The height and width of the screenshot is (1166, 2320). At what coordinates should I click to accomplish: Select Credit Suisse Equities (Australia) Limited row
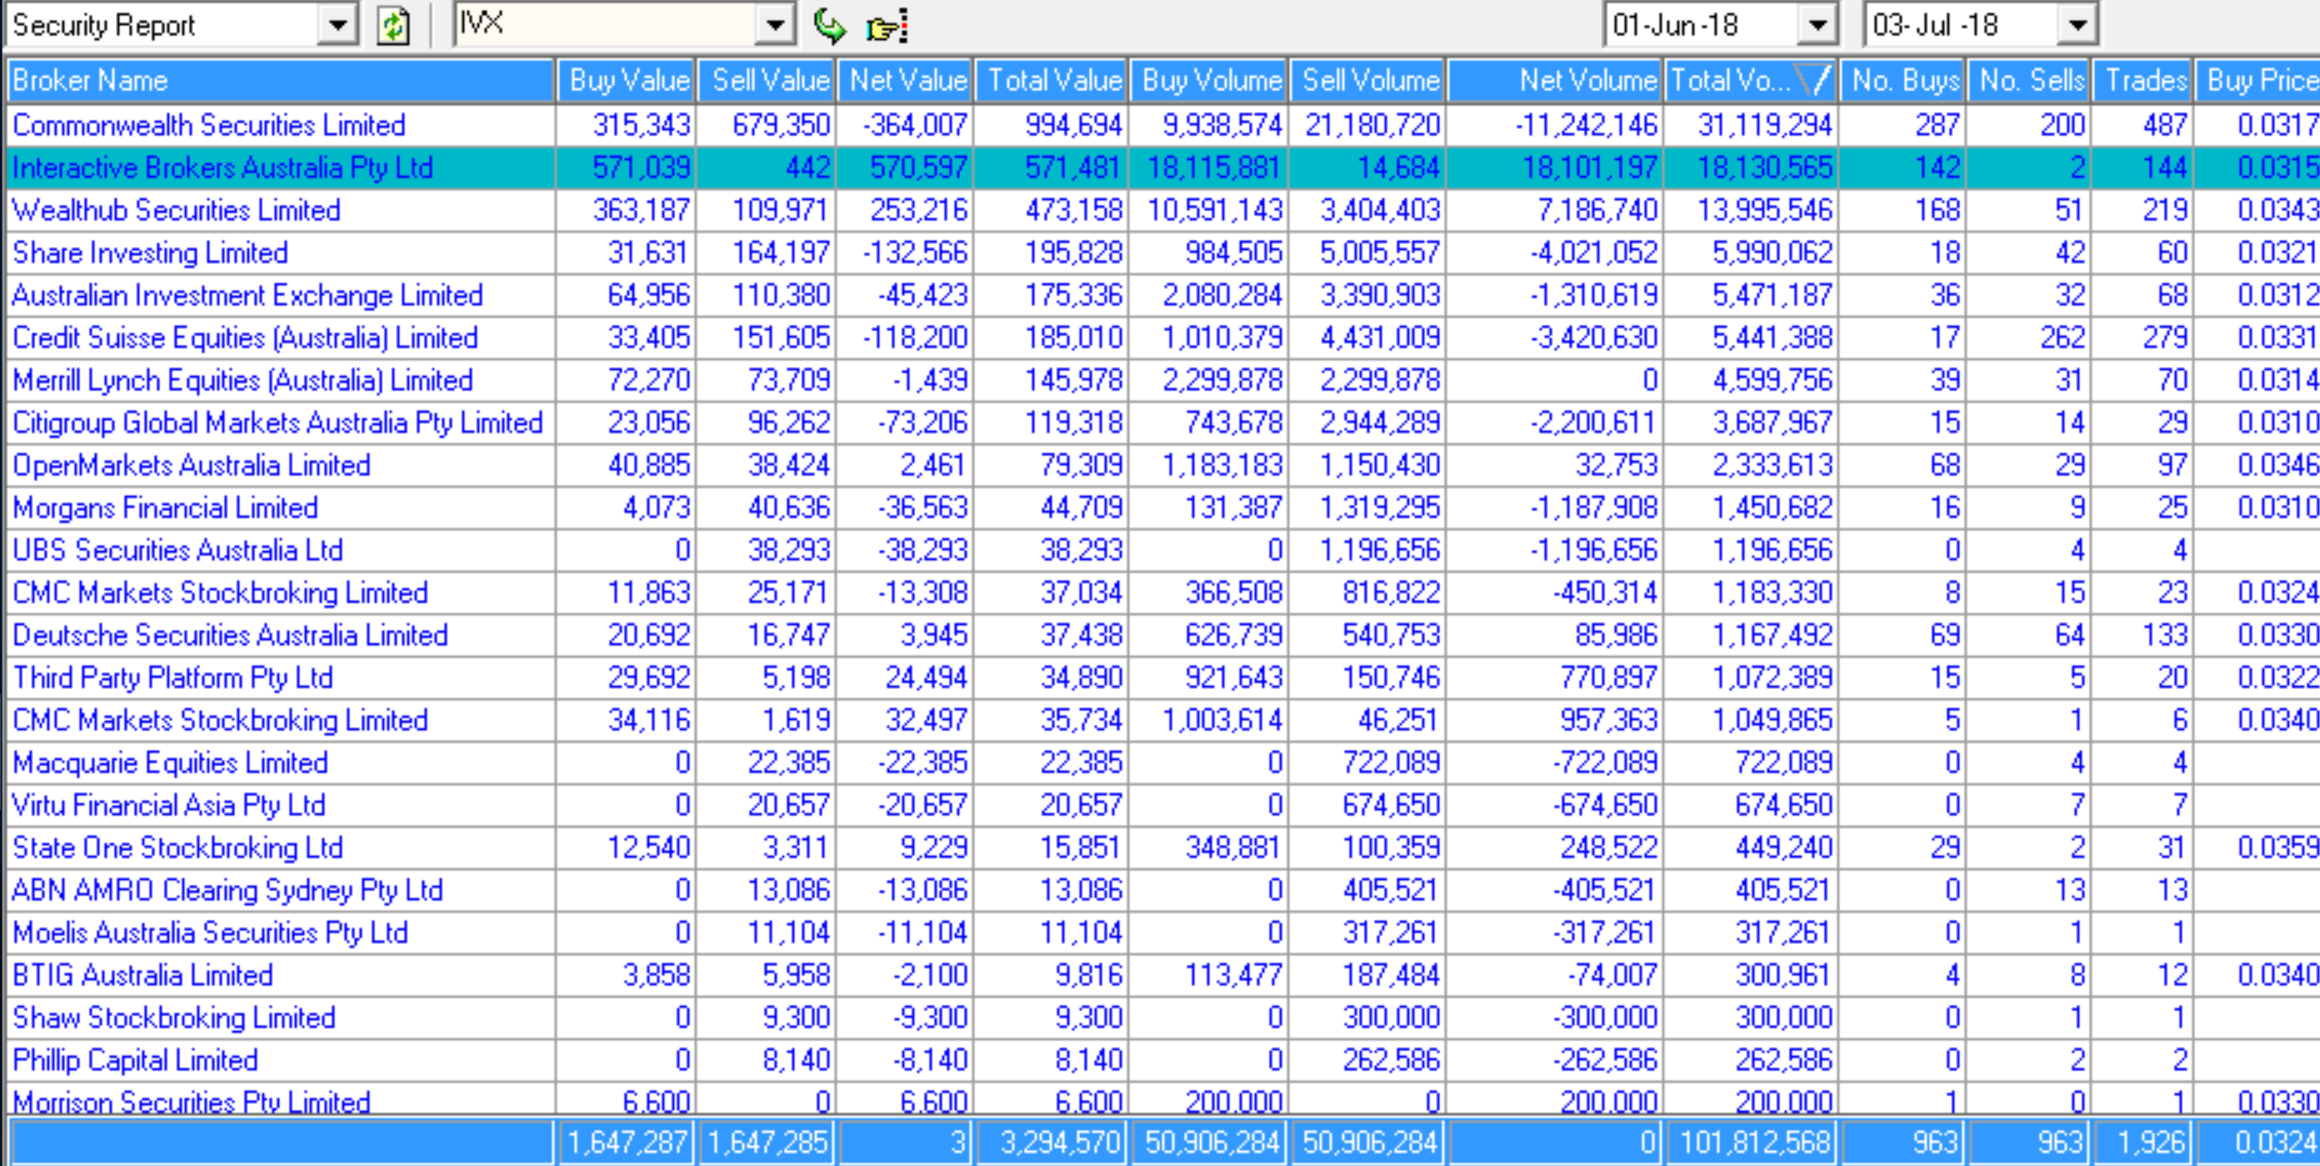(1163, 338)
